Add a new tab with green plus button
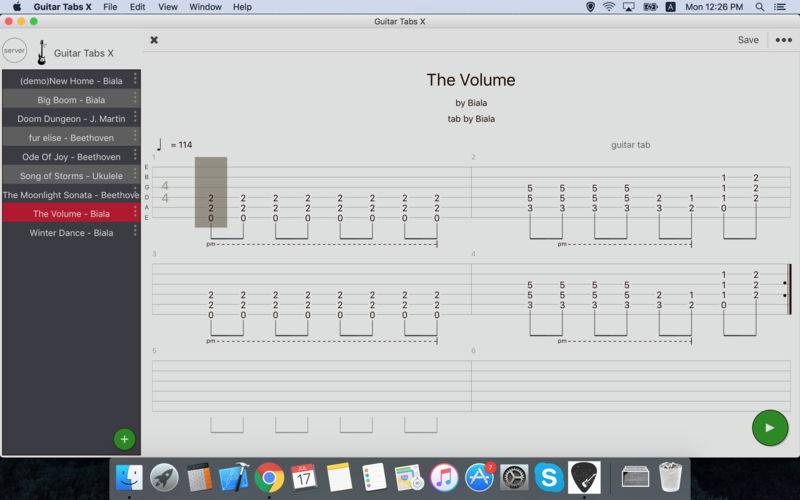Image resolution: width=800 pixels, height=500 pixels. click(x=124, y=439)
